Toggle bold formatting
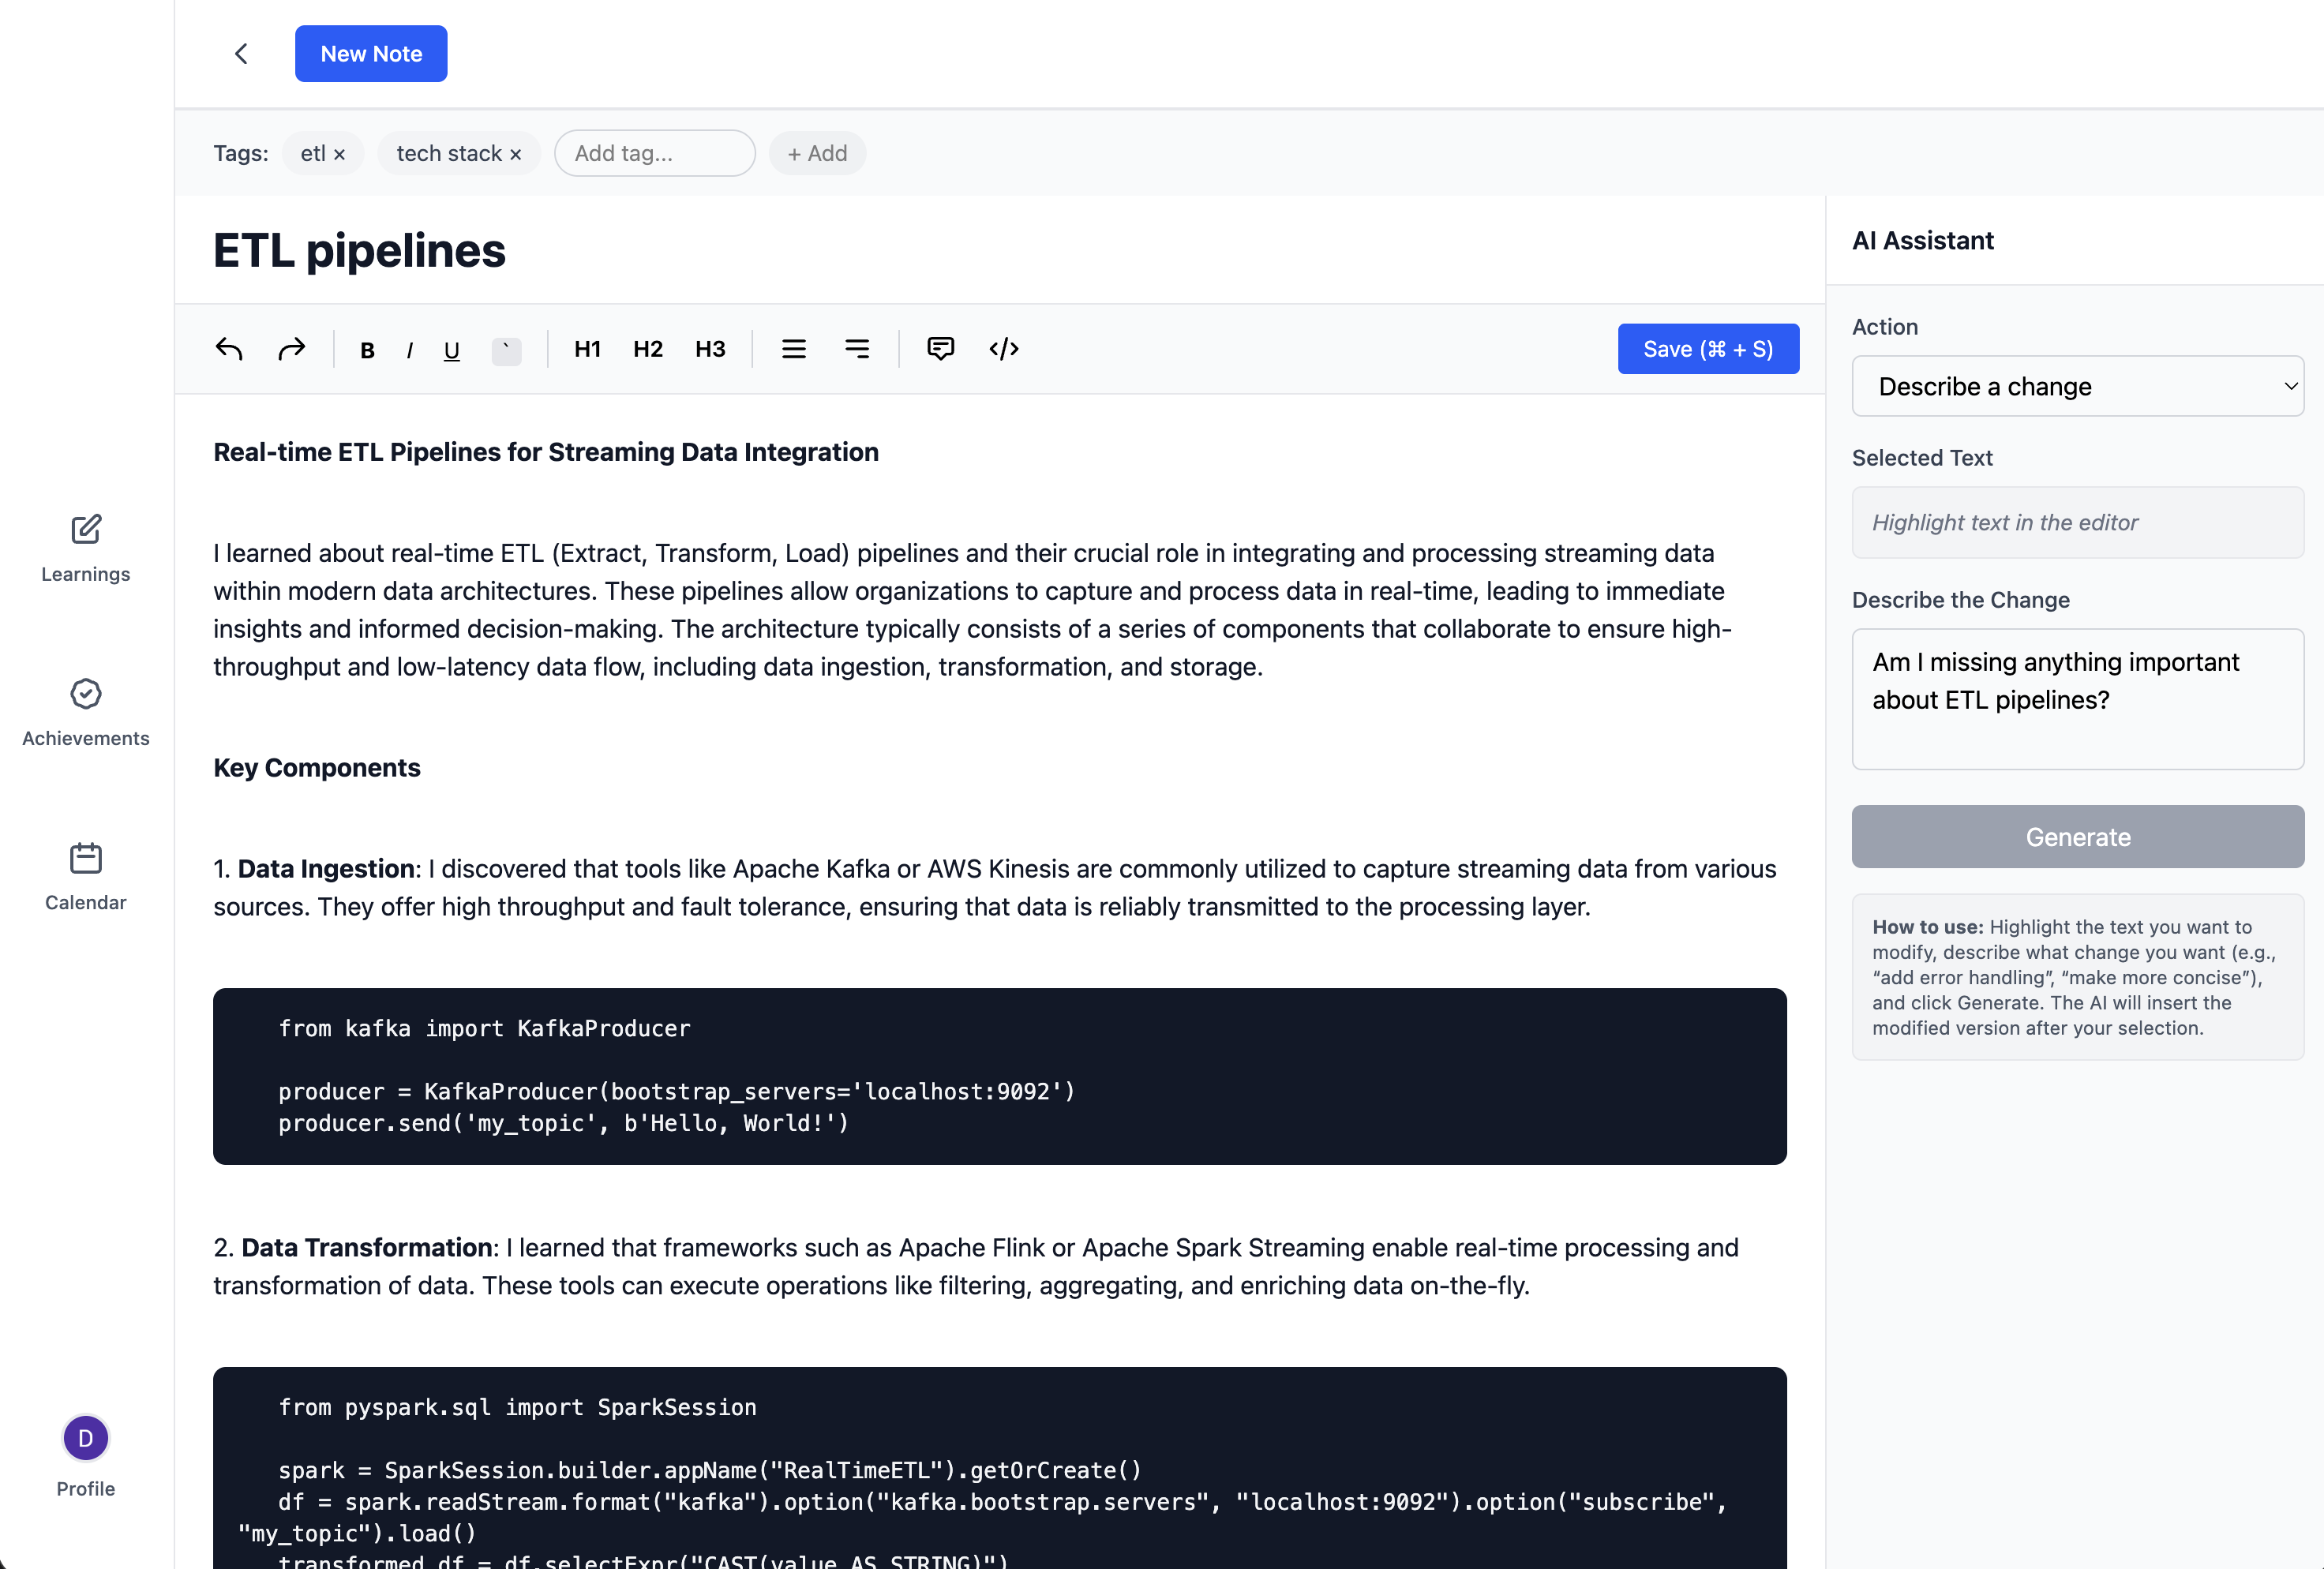This screenshot has height=1569, width=2324. (x=367, y=349)
